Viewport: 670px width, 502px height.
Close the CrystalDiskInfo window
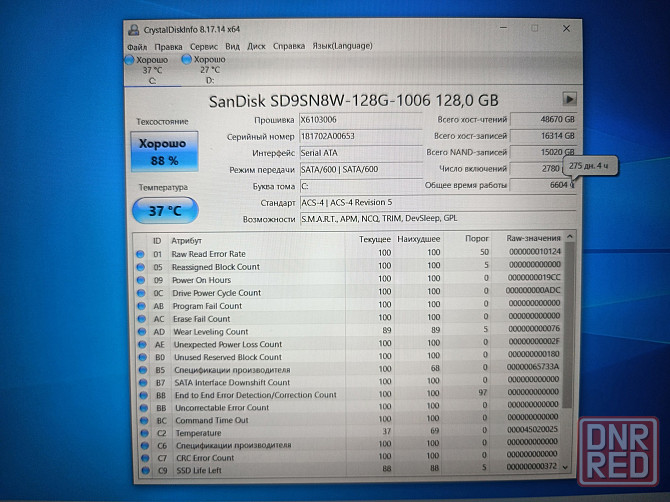coord(567,28)
